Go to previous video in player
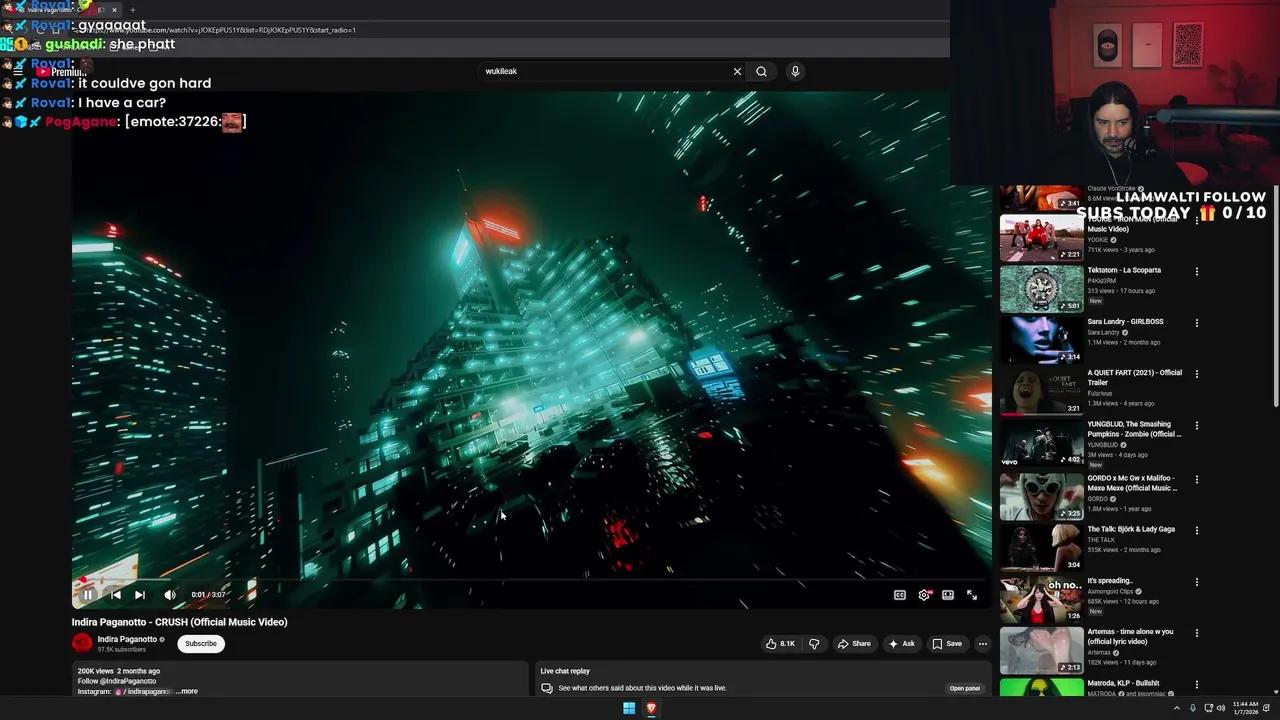The height and width of the screenshot is (720, 1280). 115,595
